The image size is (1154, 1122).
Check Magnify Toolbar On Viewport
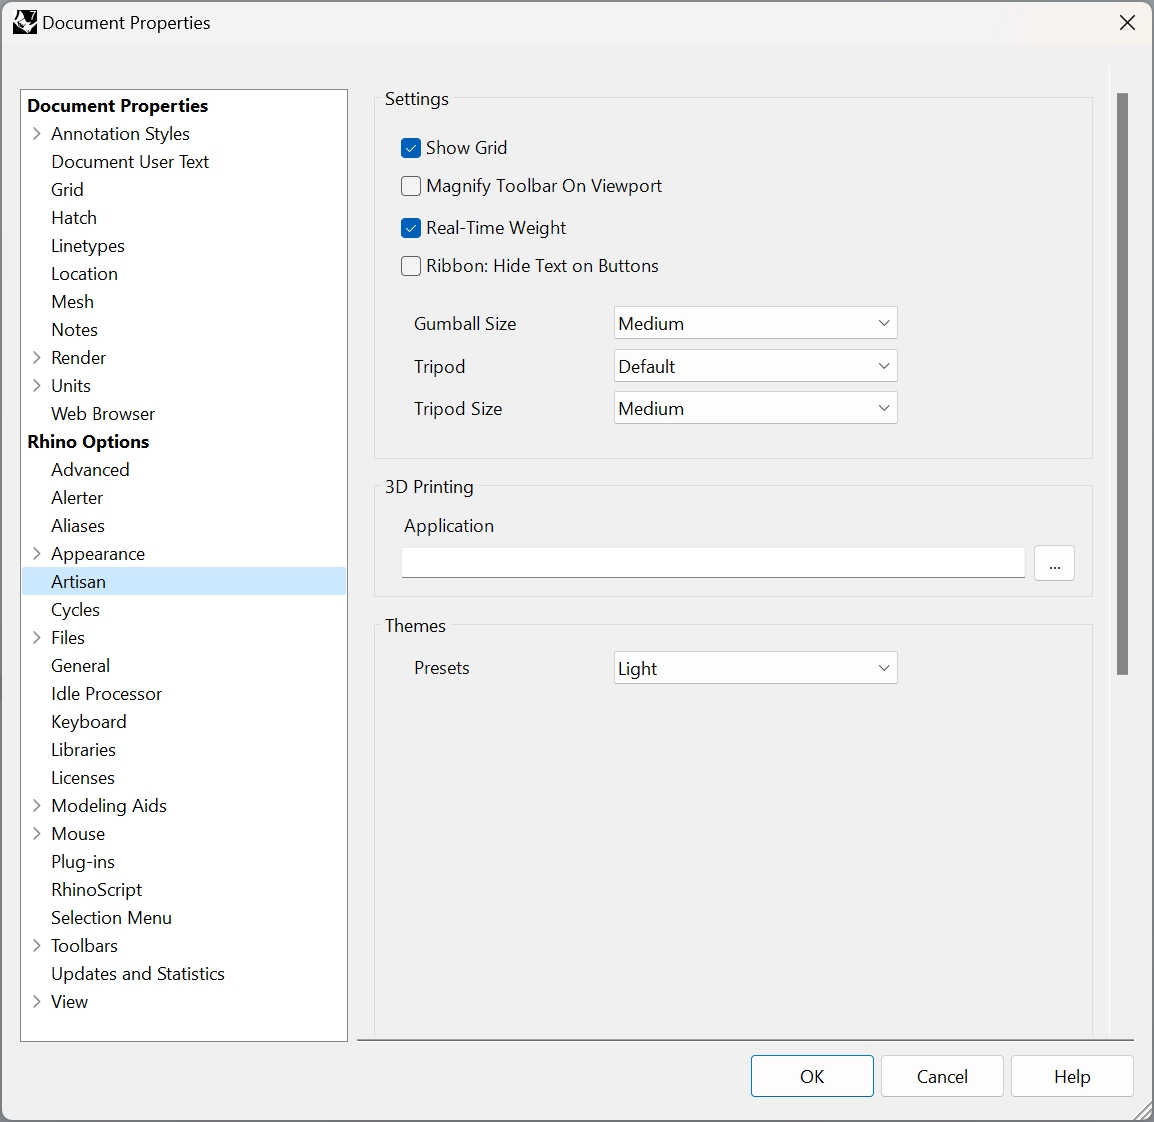(411, 186)
